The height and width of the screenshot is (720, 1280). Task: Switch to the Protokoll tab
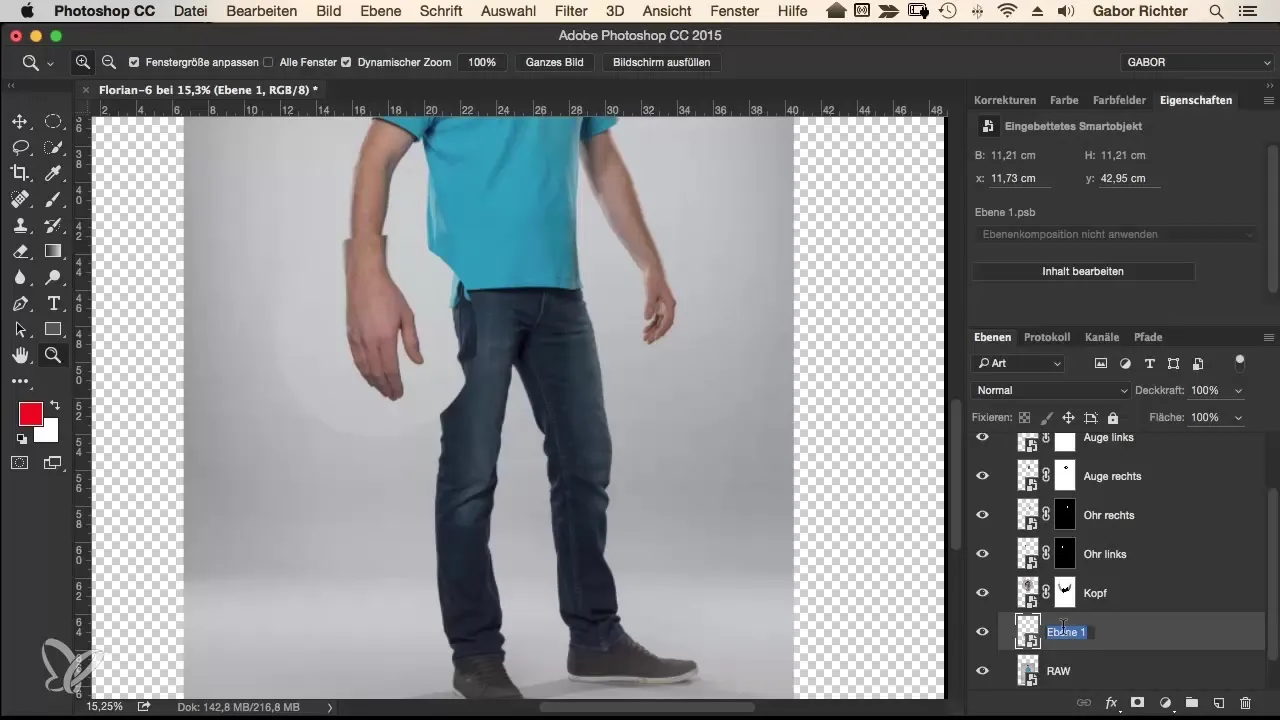coord(1047,337)
